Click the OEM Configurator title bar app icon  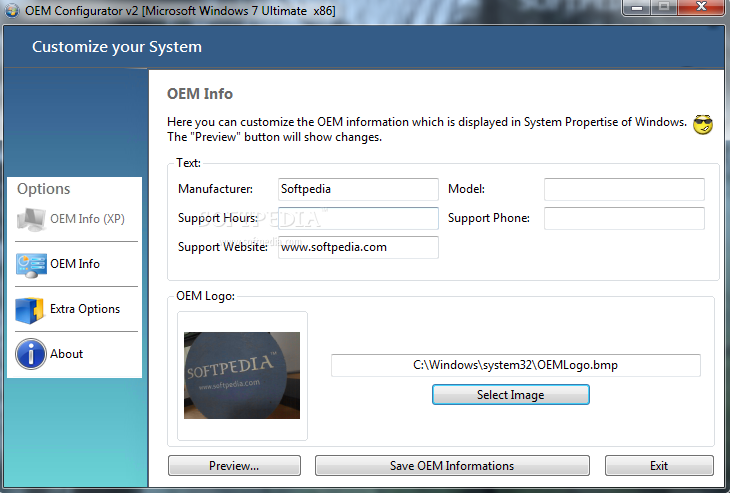click(x=12, y=10)
